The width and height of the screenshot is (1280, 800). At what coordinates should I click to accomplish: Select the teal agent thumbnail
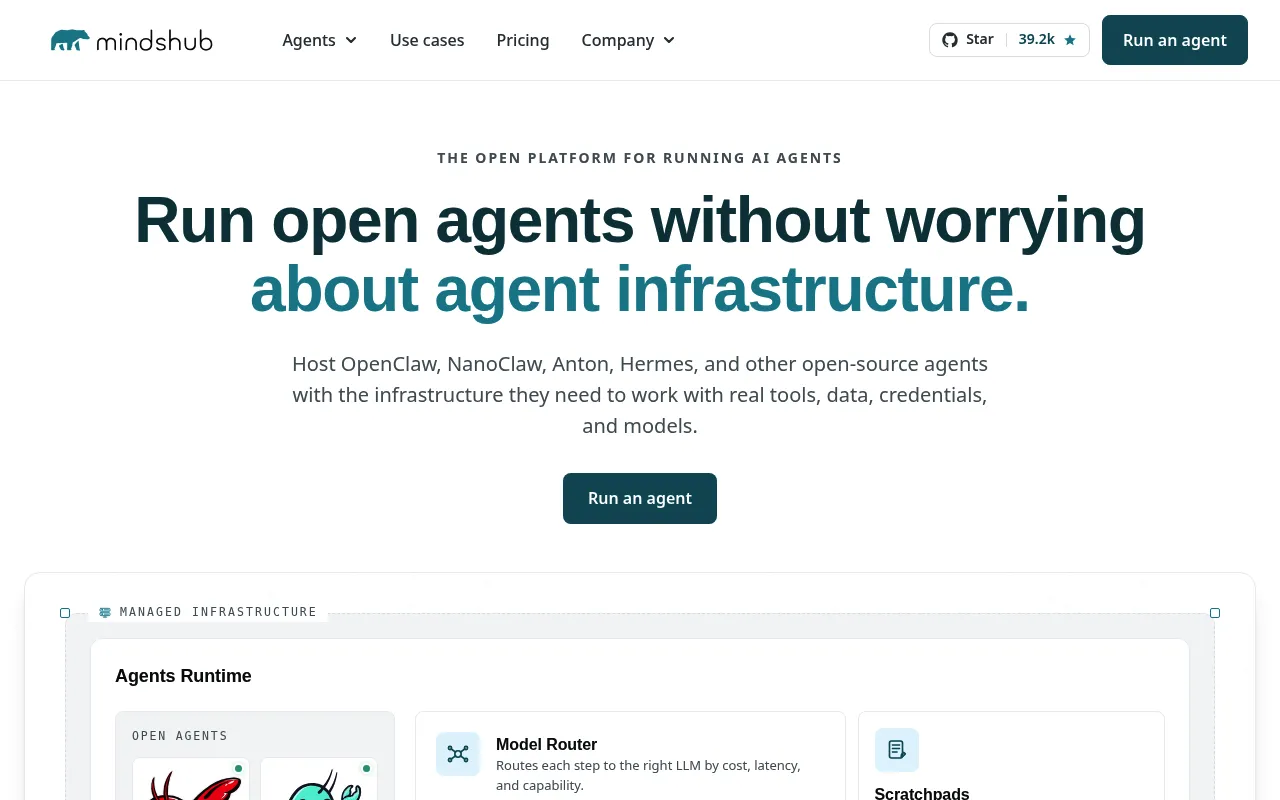[319, 779]
